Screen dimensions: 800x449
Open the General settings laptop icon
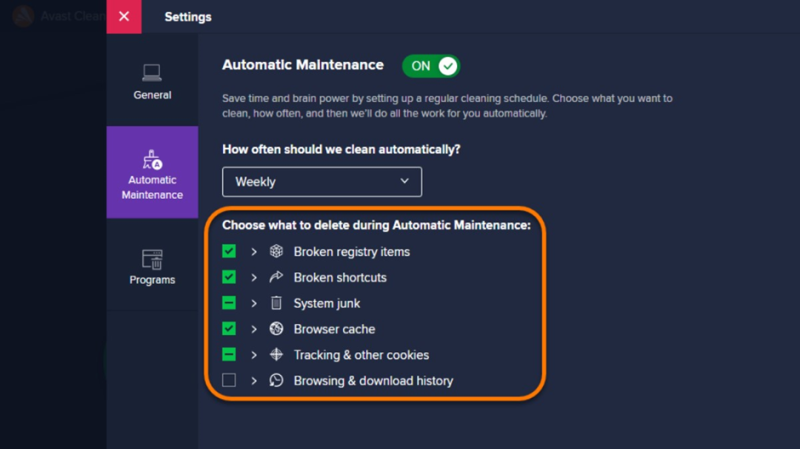pyautogui.click(x=152, y=72)
